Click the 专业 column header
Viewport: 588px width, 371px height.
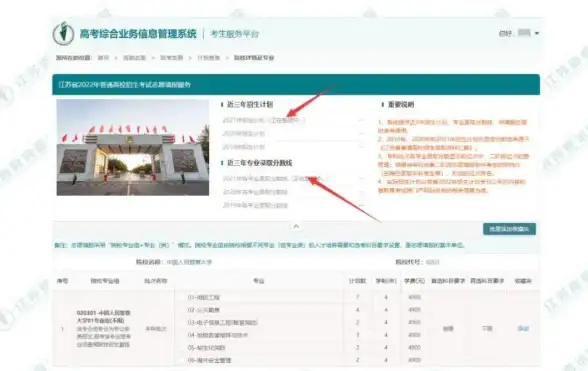(x=259, y=281)
